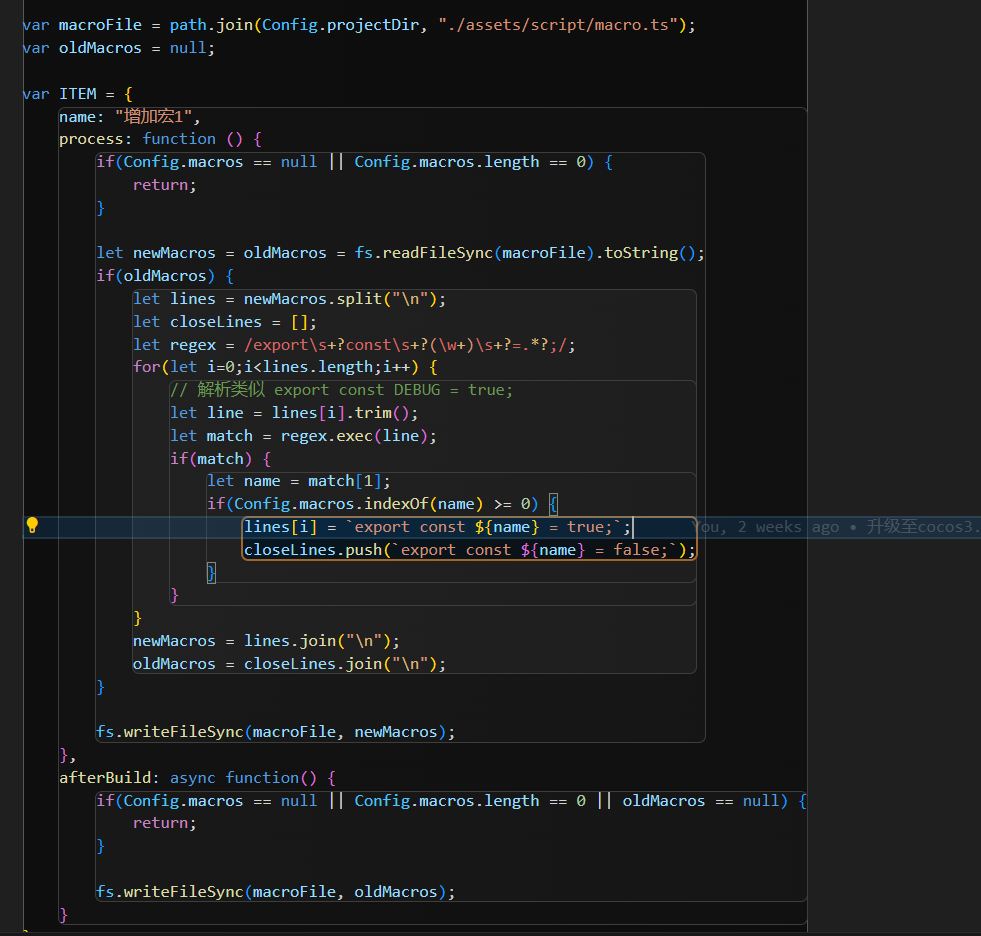Click the 'closeLines.push' statement
The height and width of the screenshot is (936, 981).
coord(469,550)
